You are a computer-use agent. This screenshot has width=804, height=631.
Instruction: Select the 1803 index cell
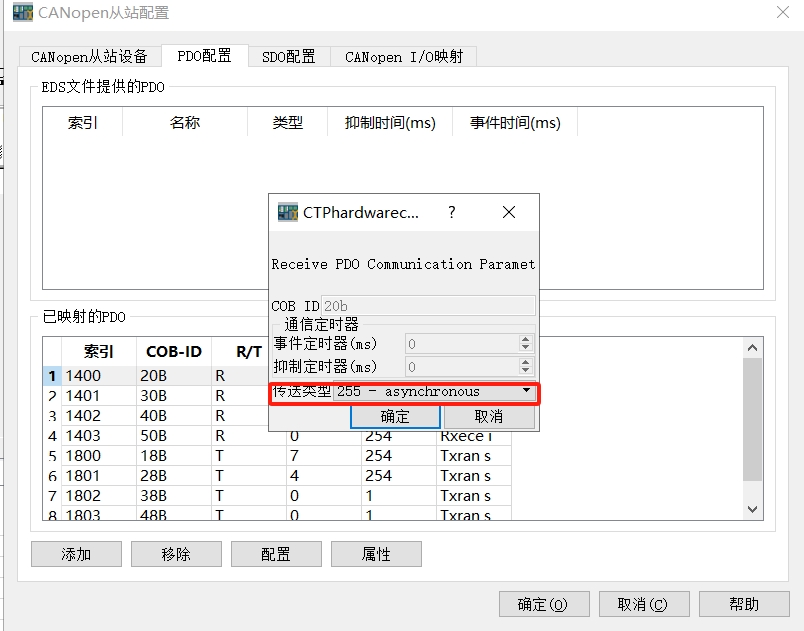99,514
